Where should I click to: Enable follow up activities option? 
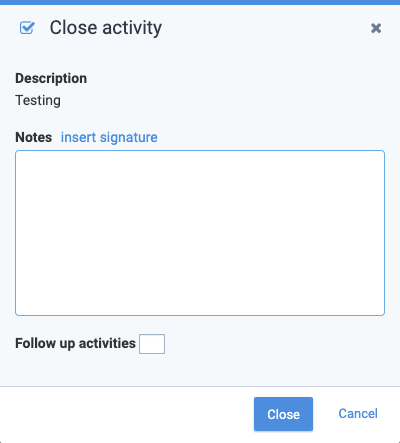pyautogui.click(x=152, y=344)
